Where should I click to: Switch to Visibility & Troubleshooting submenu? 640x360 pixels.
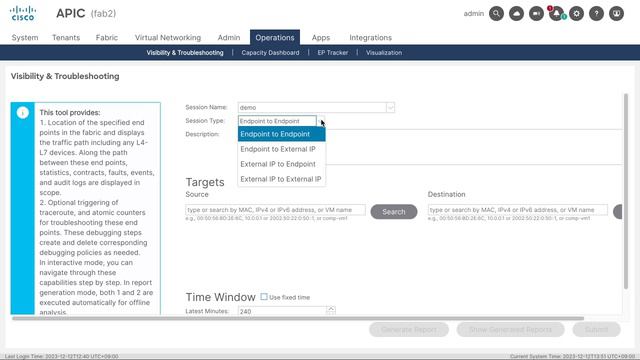(185, 53)
